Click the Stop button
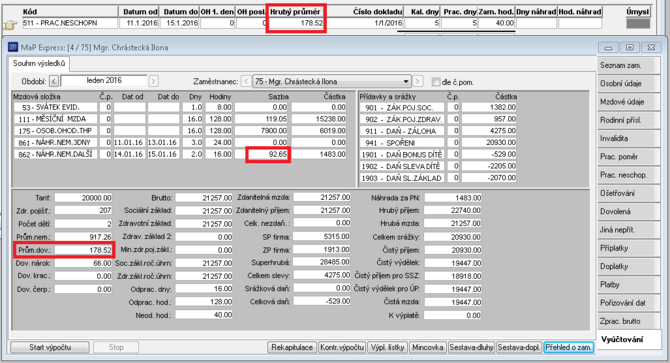 point(116,347)
